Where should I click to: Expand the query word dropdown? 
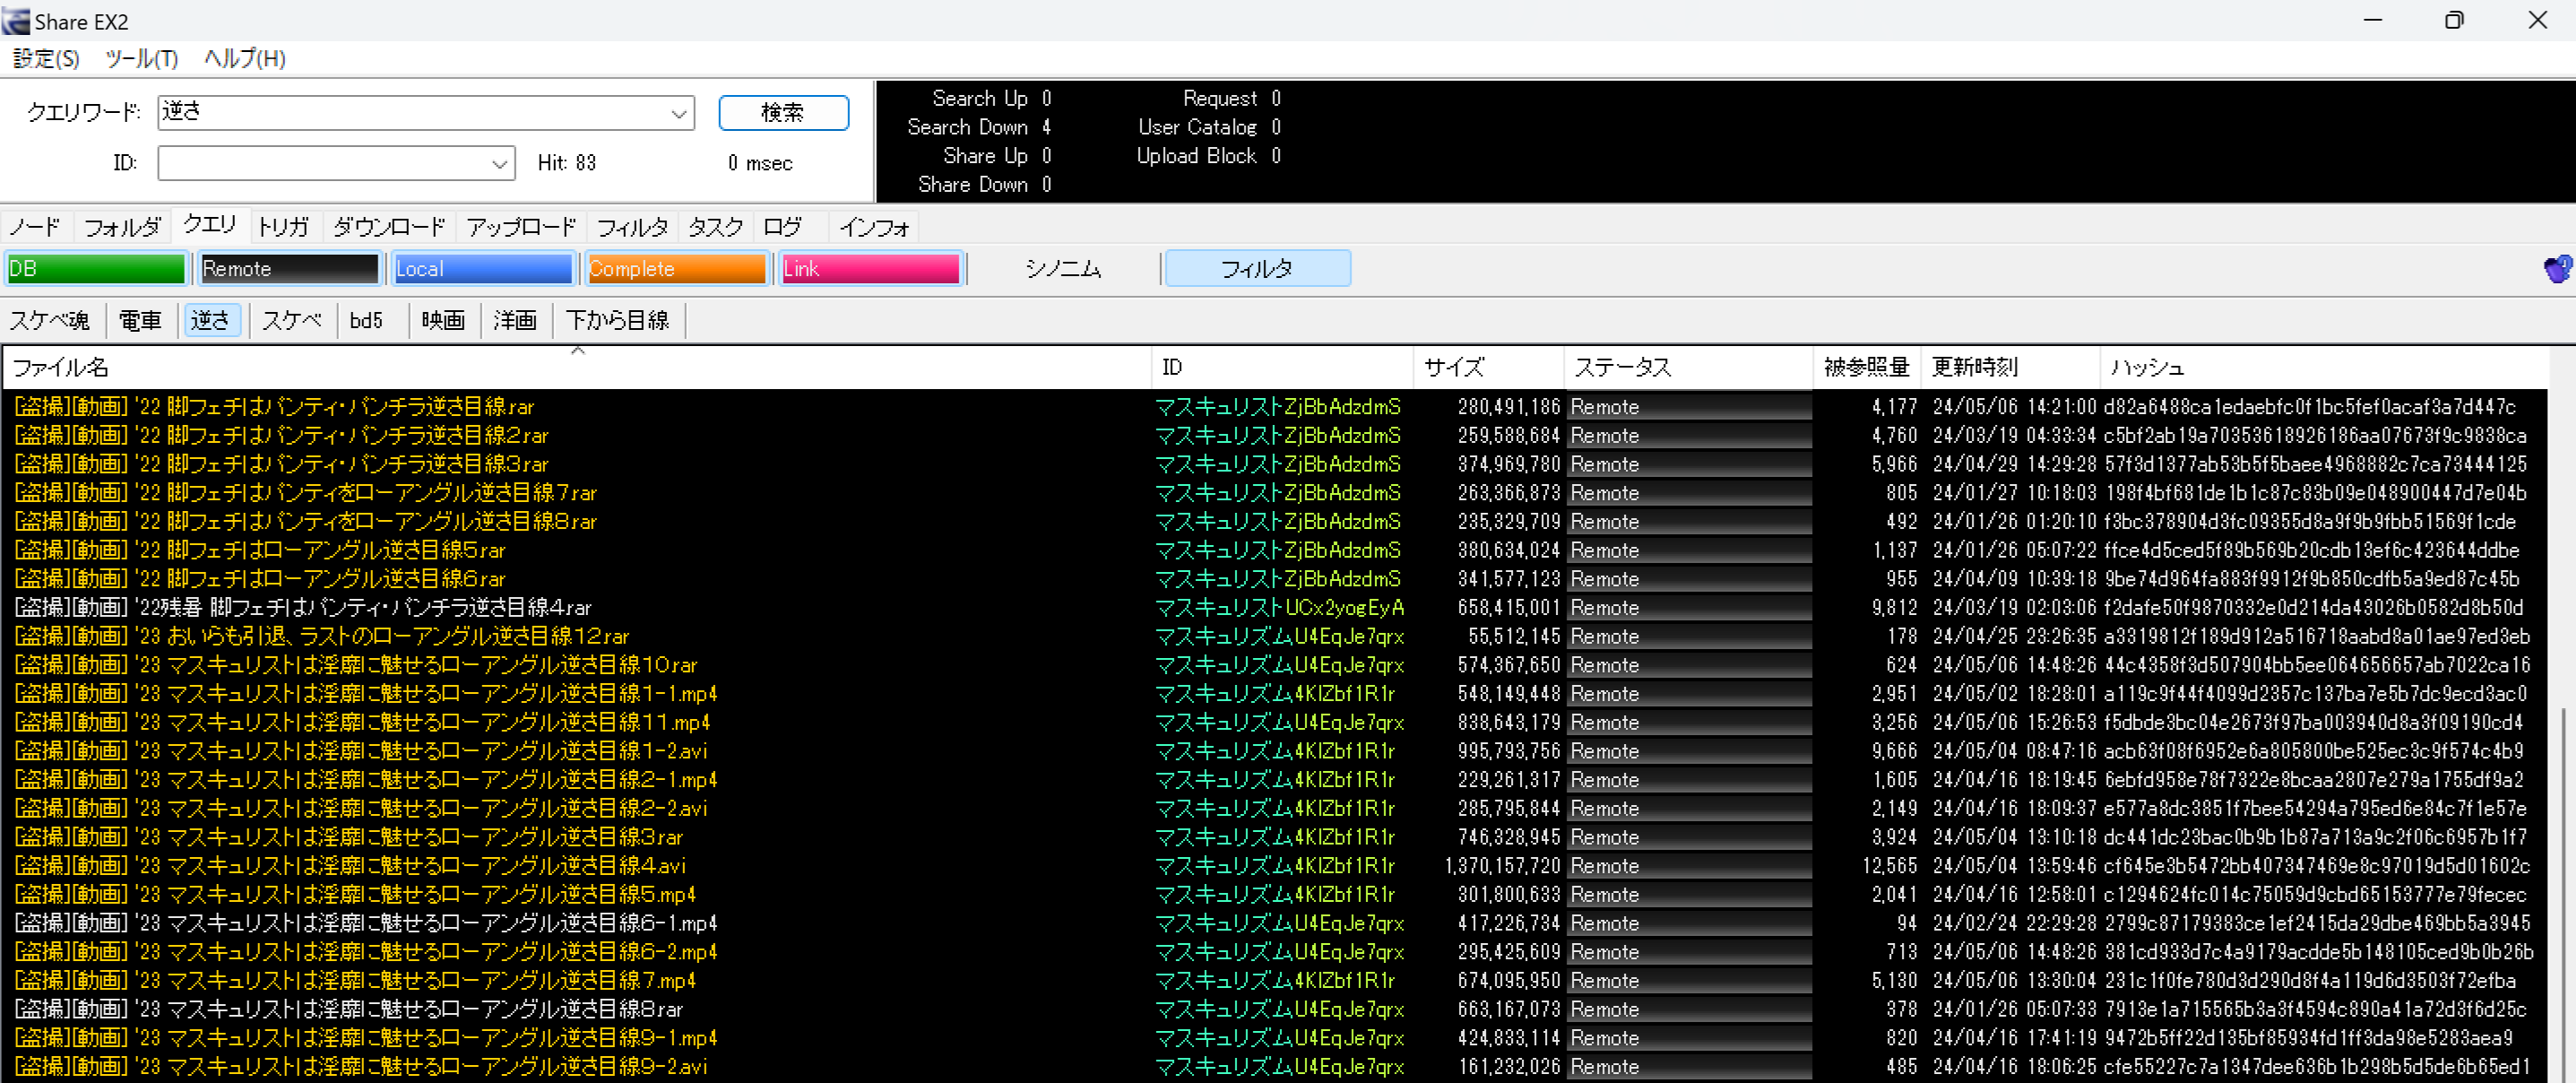(x=679, y=113)
